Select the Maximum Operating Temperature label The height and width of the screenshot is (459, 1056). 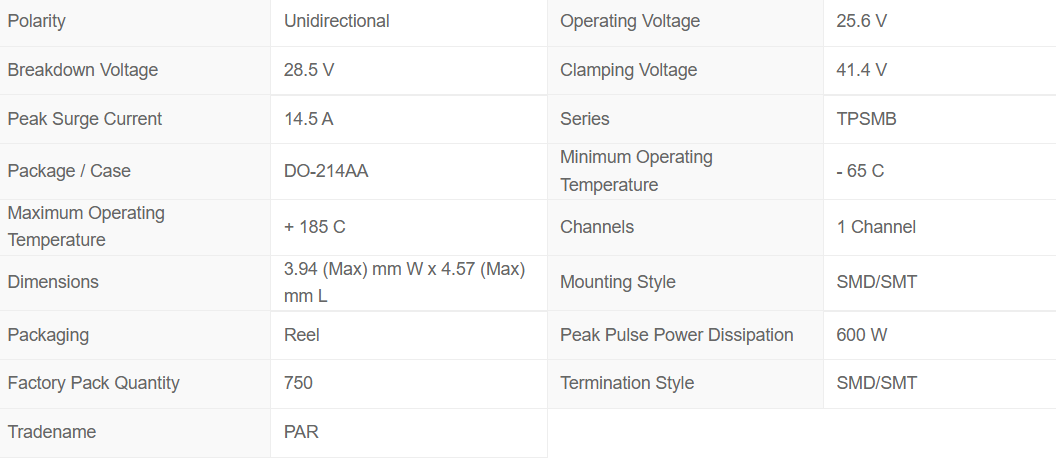86,227
